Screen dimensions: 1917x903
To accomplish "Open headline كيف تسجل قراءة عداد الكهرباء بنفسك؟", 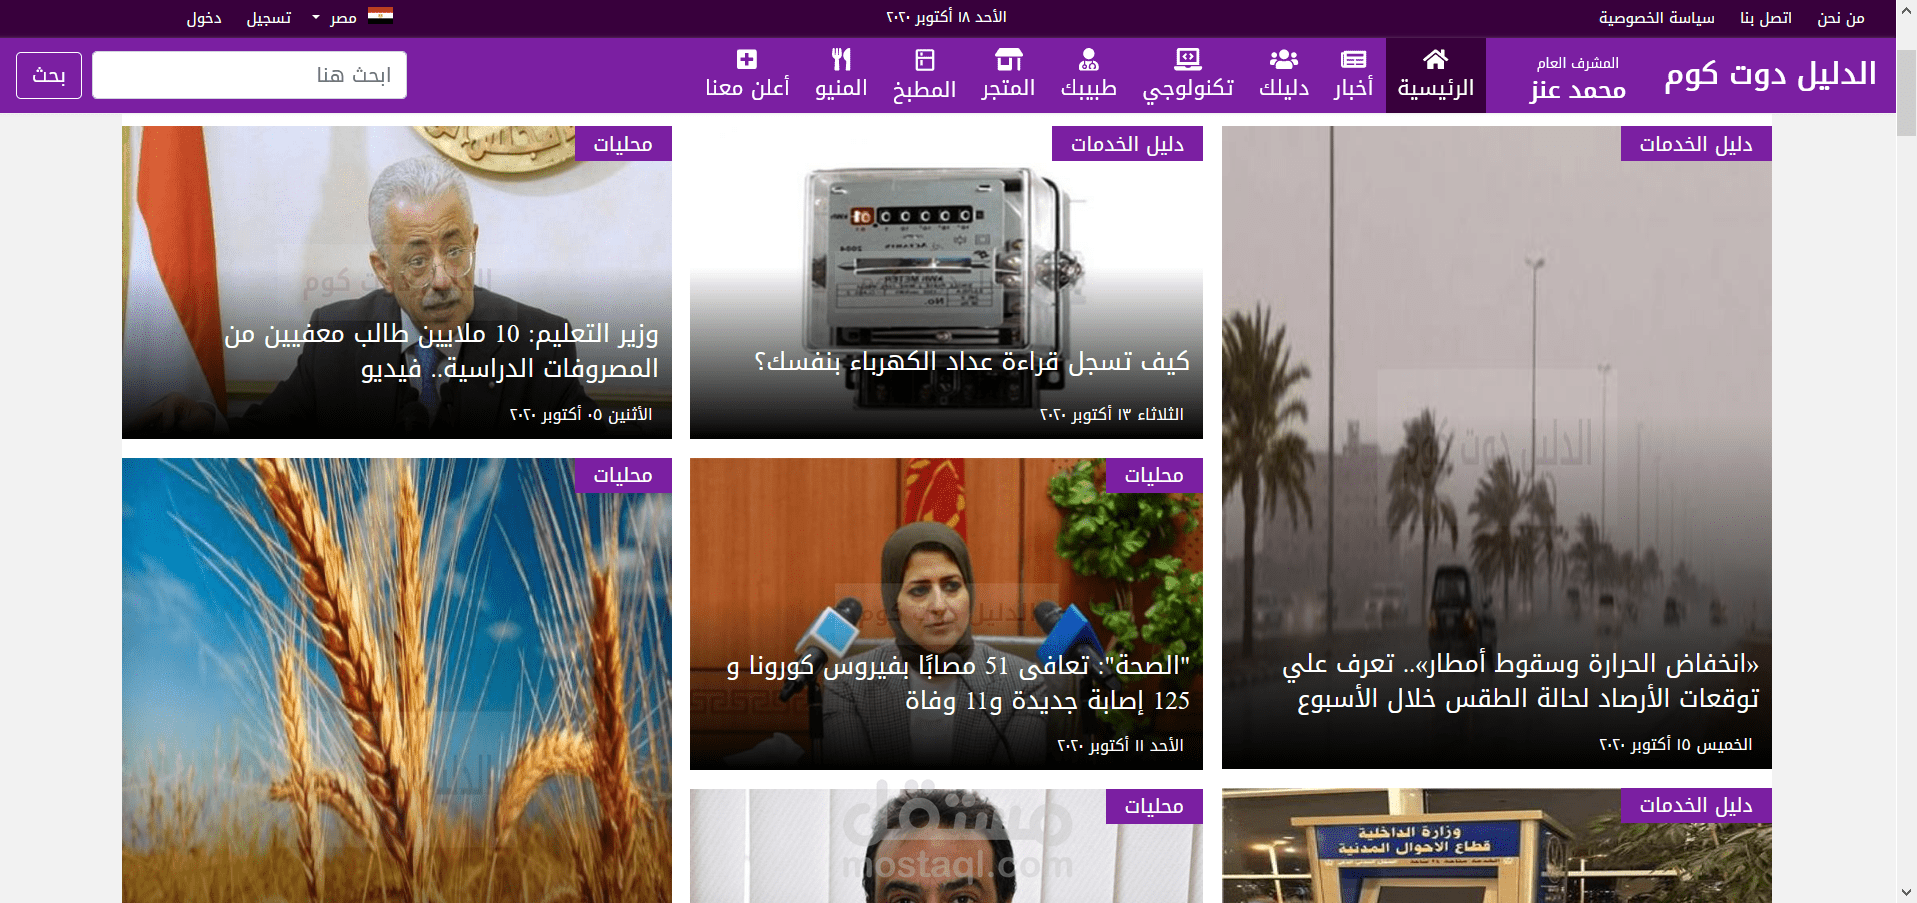I will coord(972,361).
